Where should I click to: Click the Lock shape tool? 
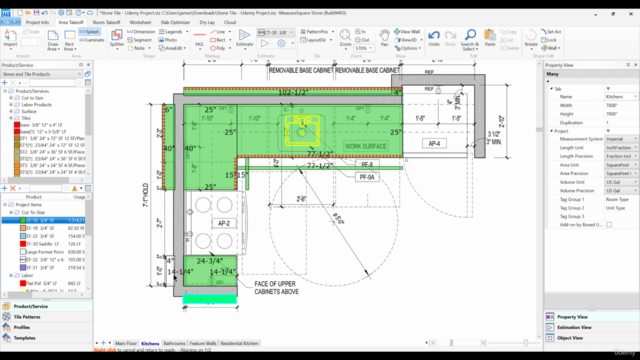point(549,40)
